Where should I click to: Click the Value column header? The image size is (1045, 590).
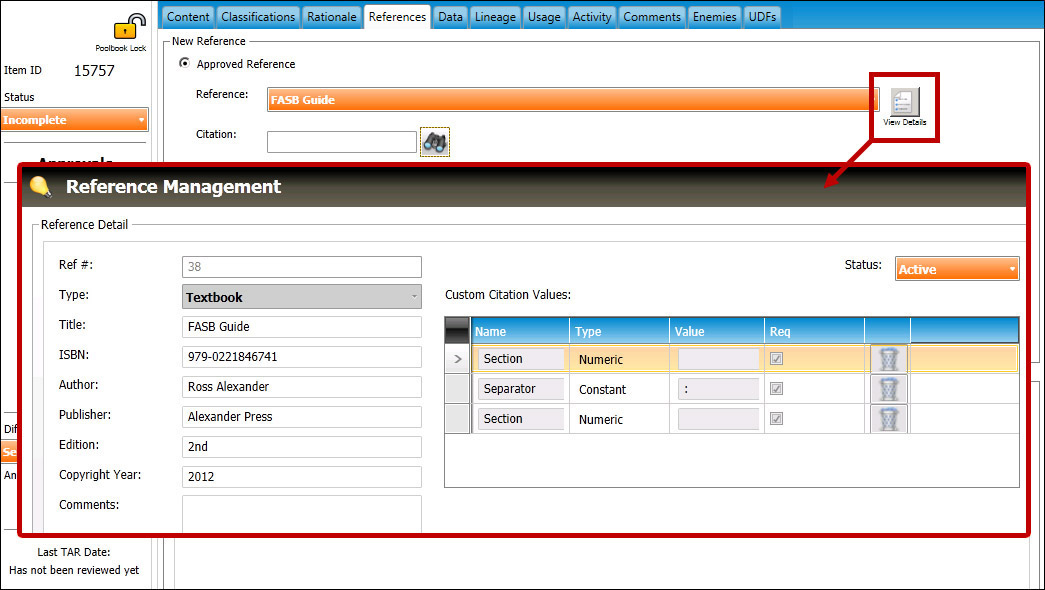click(x=716, y=331)
